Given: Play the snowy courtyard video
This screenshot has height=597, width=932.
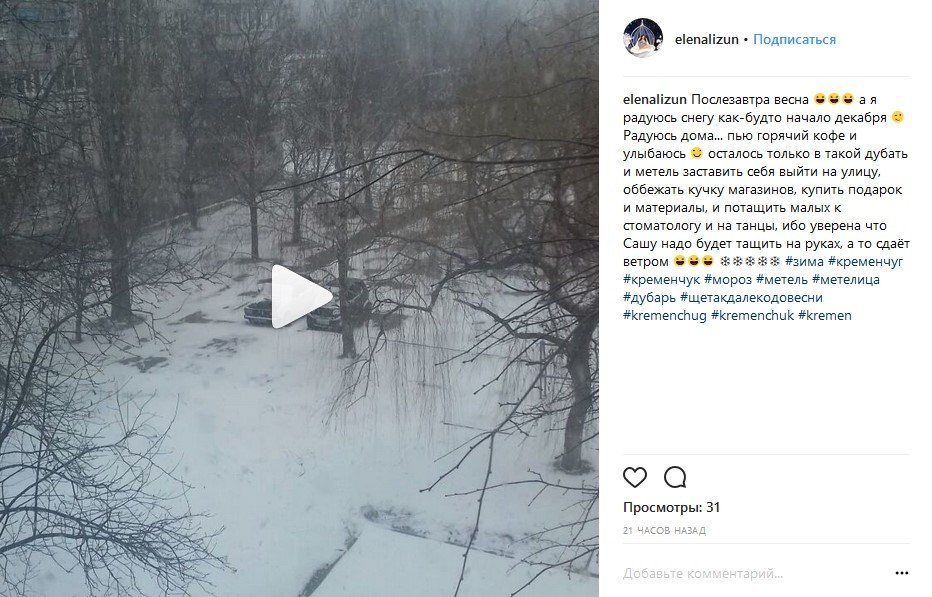Looking at the screenshot, I should [301, 296].
